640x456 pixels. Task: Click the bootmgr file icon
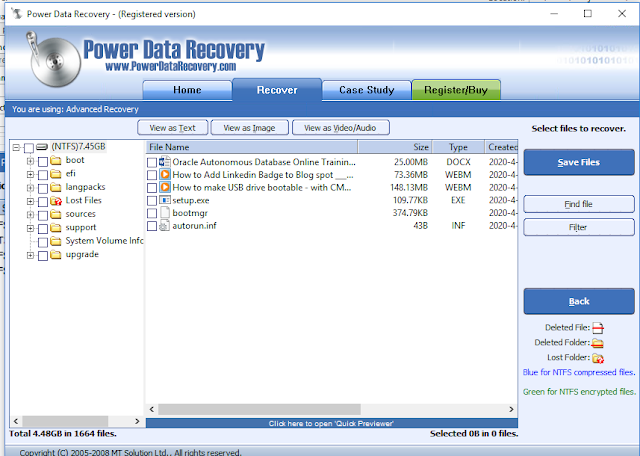pyautogui.click(x=164, y=213)
